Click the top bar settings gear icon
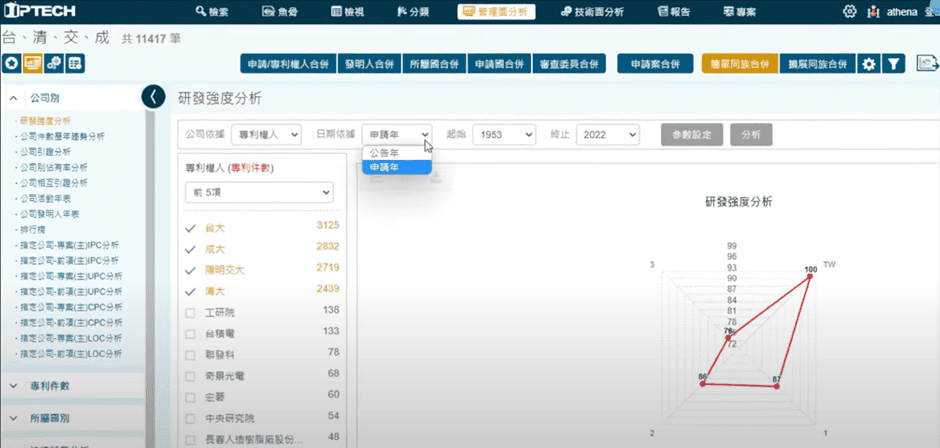The height and width of the screenshot is (448, 940). tap(850, 12)
